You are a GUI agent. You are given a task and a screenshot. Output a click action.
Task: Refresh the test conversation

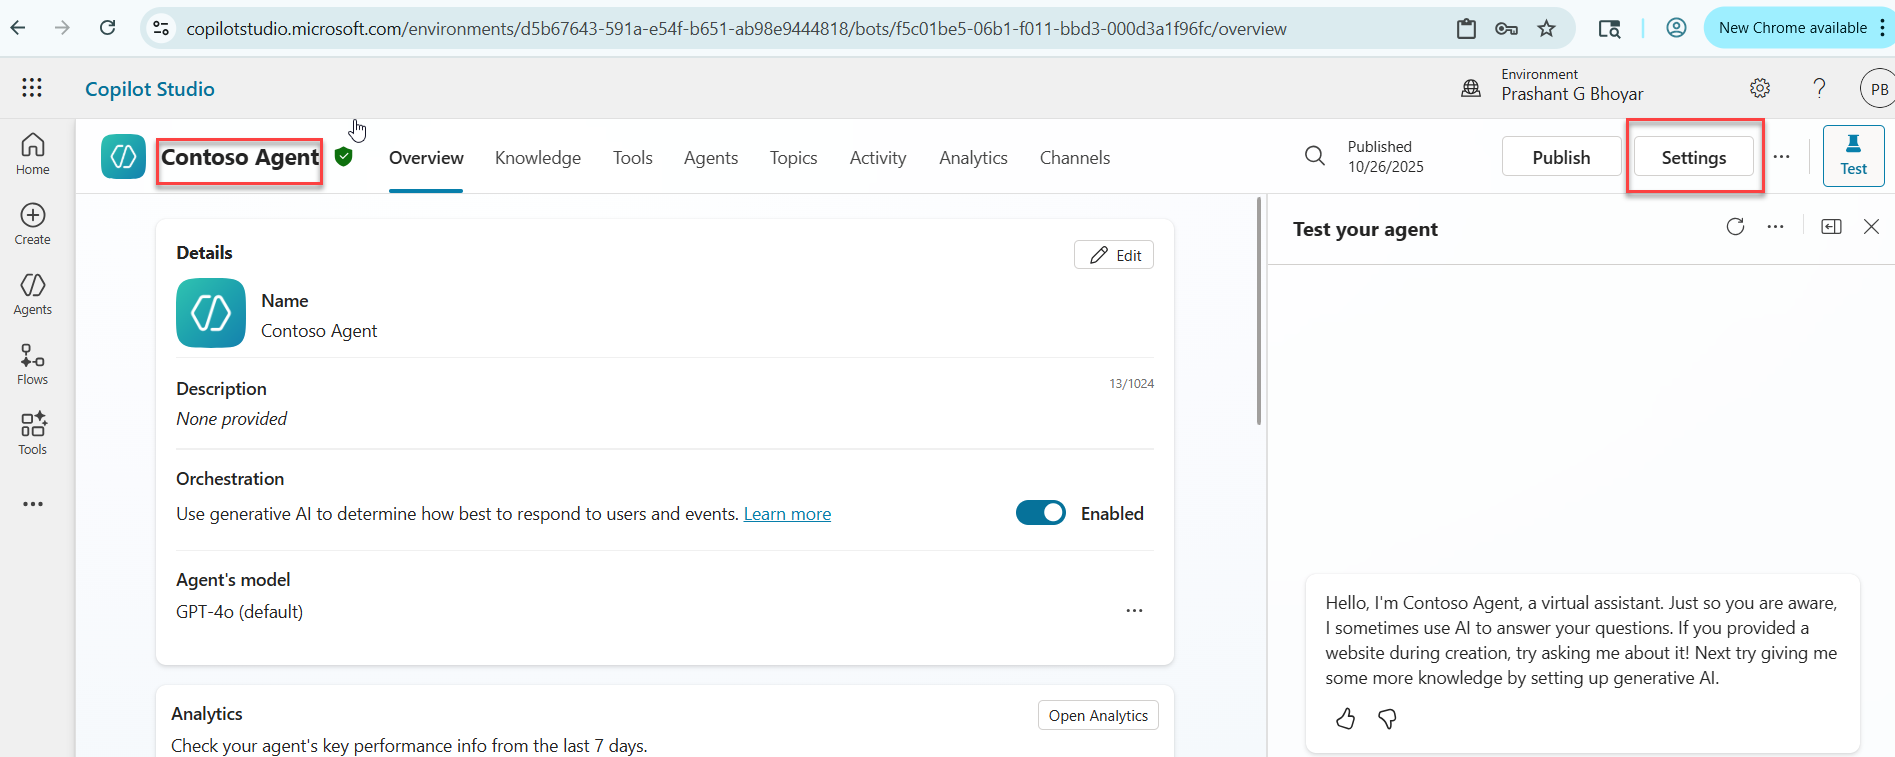[x=1735, y=227]
